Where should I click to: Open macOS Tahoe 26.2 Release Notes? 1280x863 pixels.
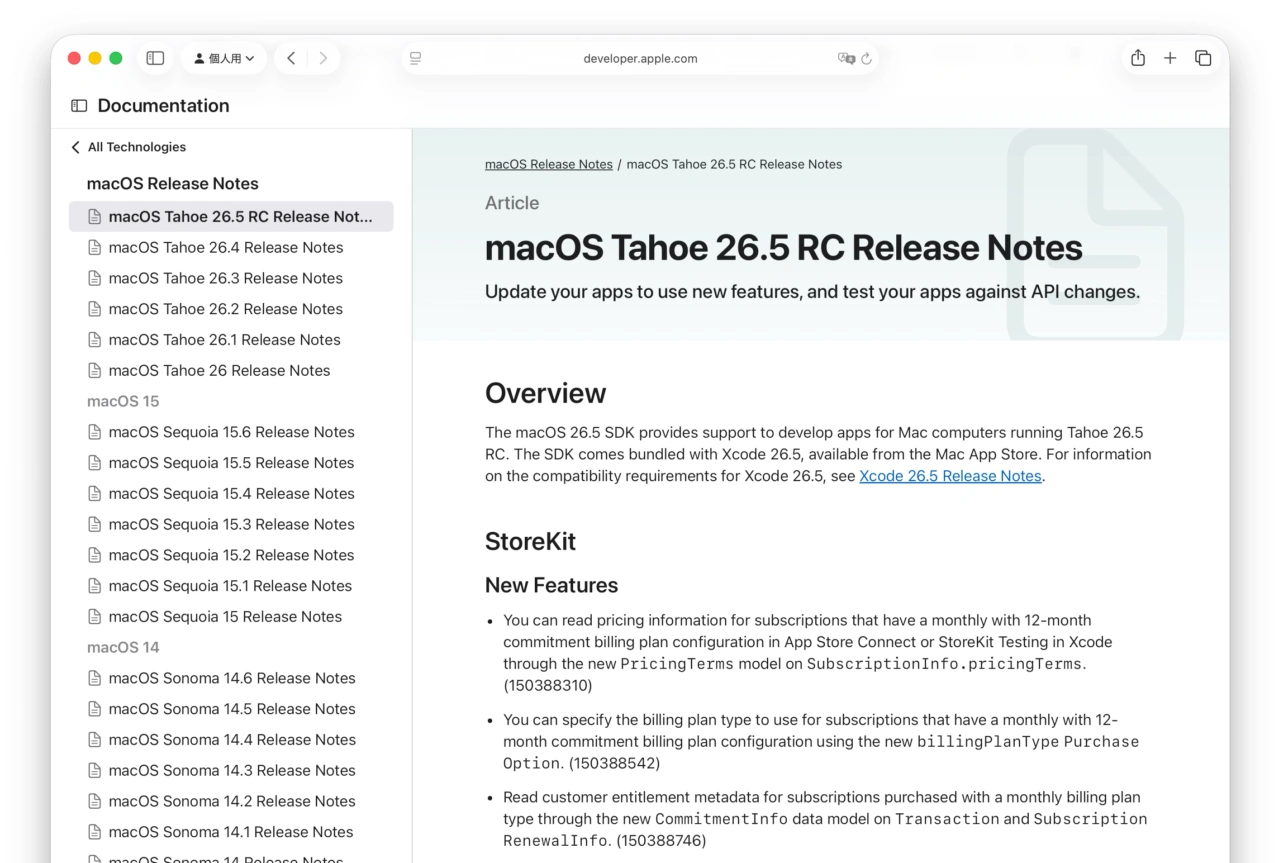coord(226,309)
